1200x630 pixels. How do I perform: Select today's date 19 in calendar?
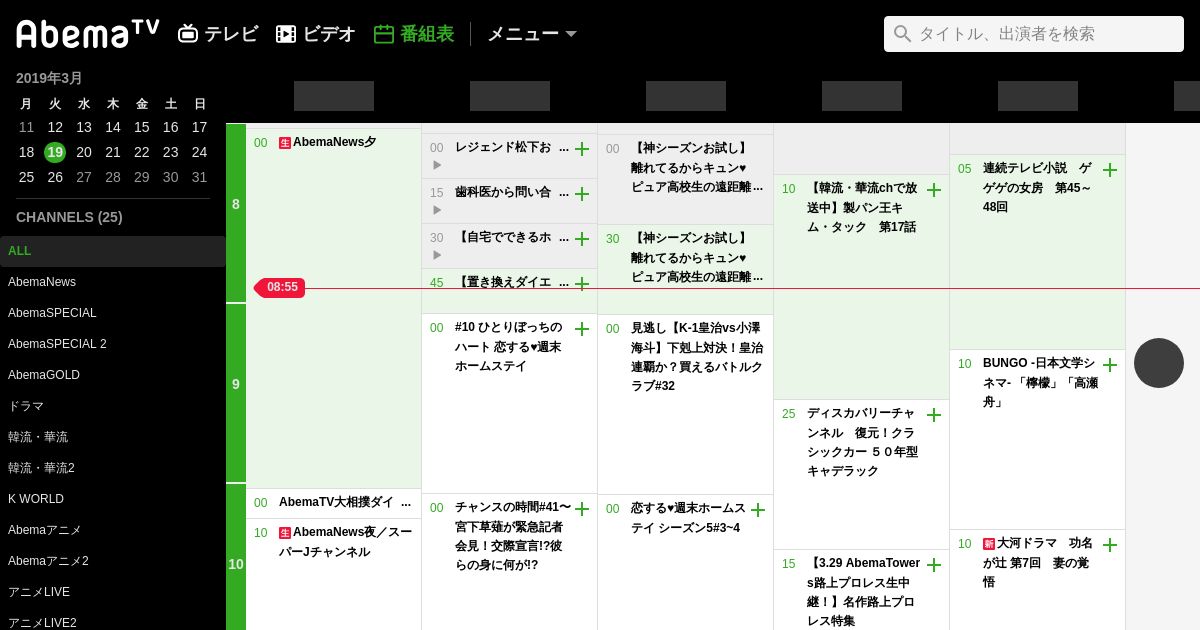click(55, 152)
